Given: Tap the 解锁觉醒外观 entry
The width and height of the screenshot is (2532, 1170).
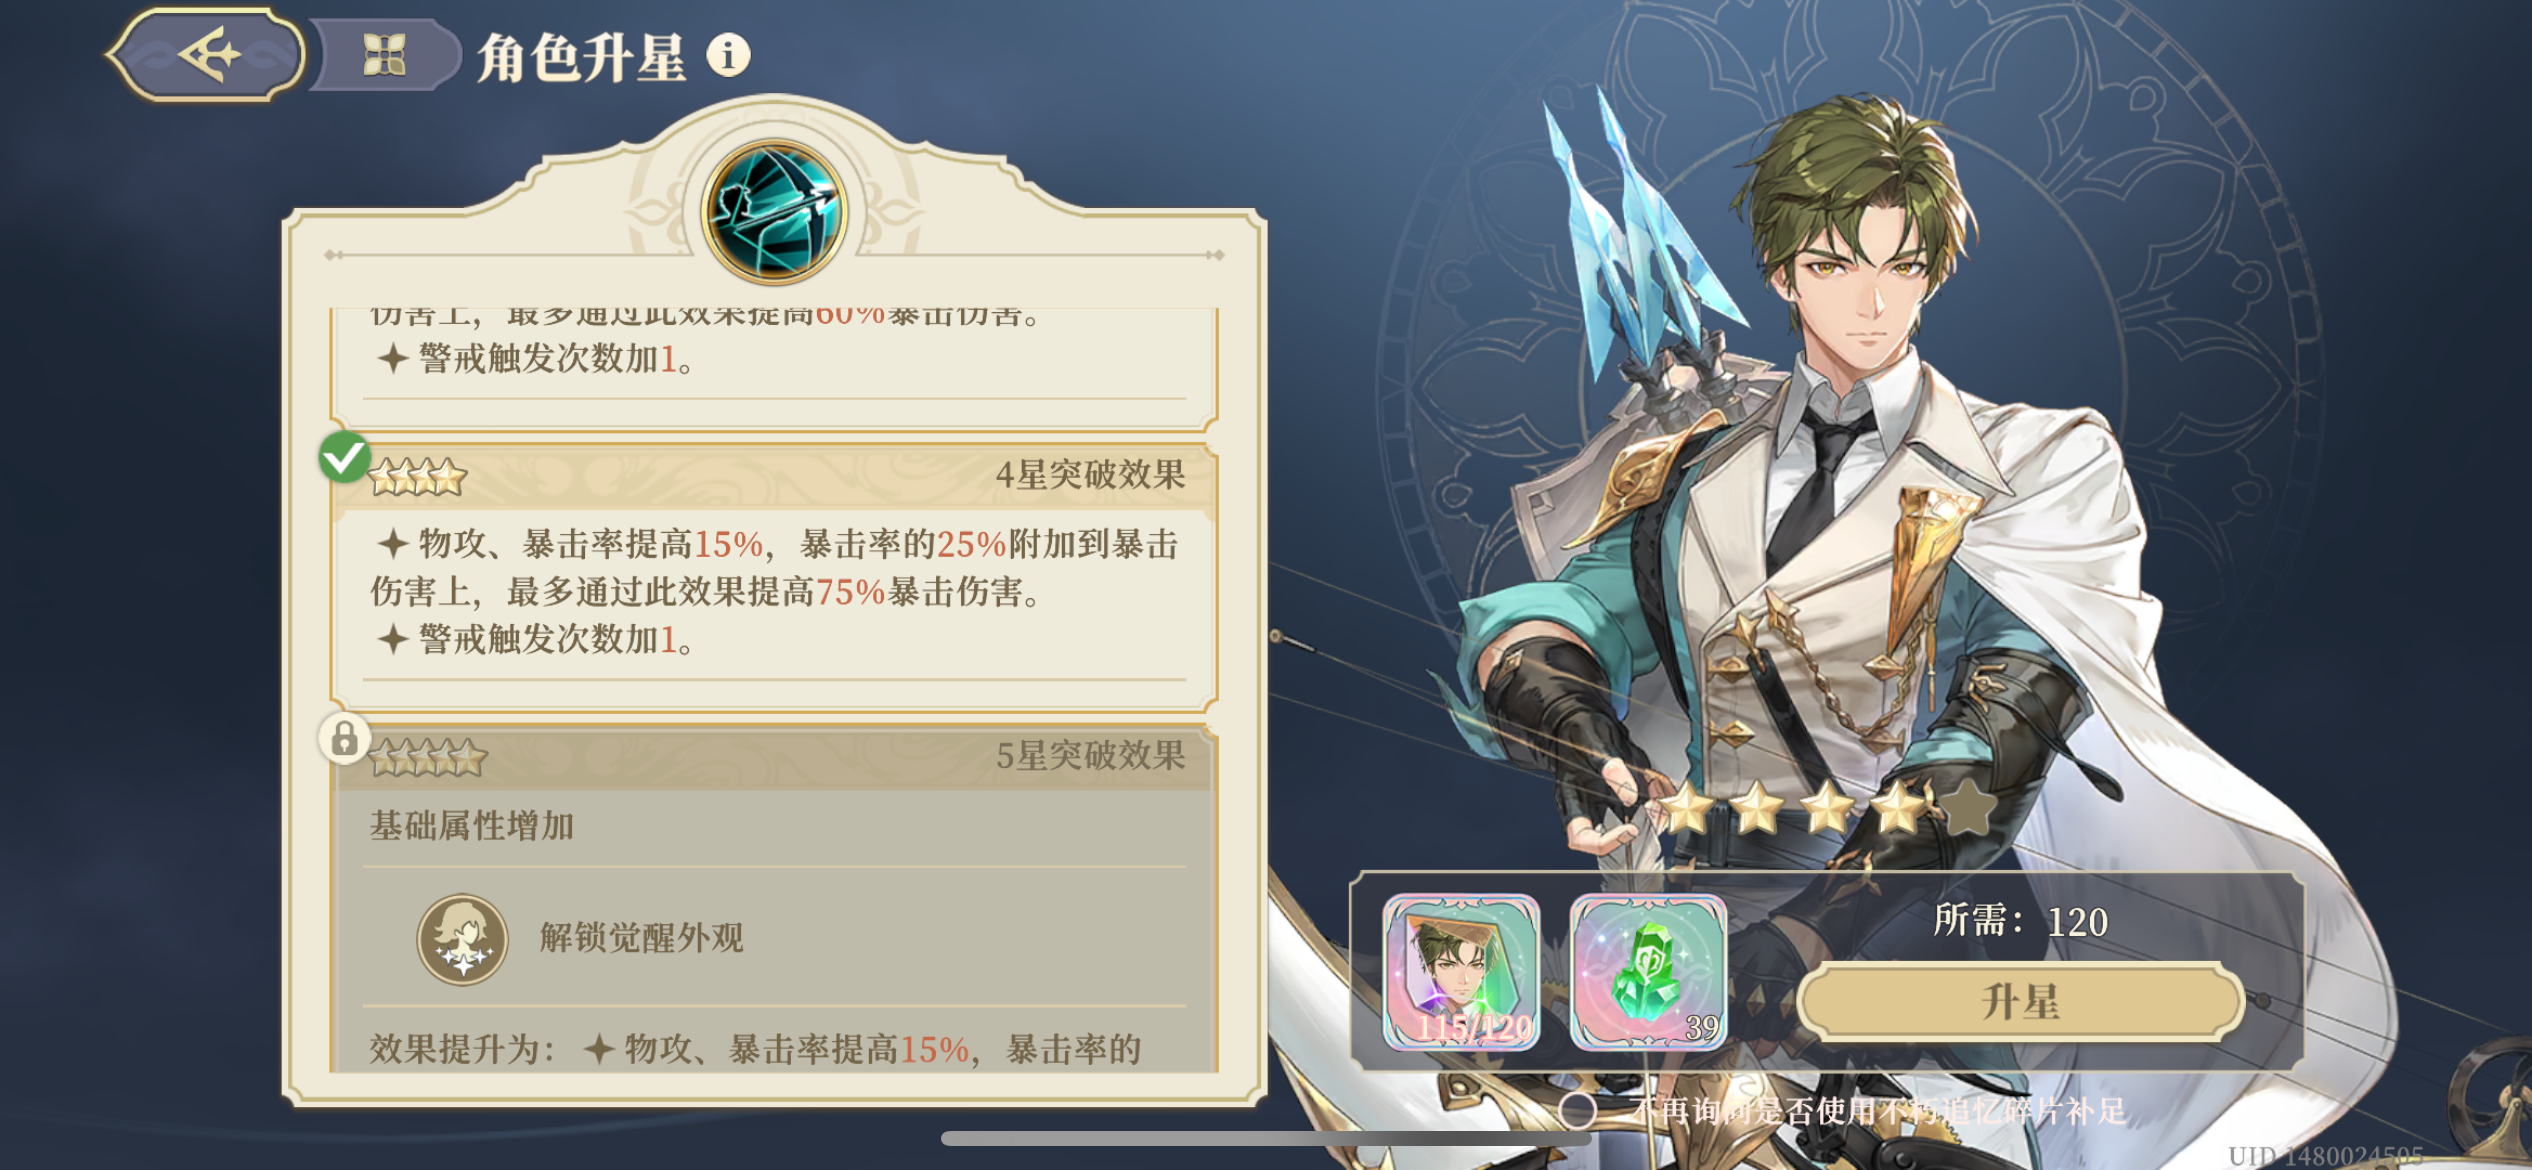Looking at the screenshot, I should pos(641,938).
